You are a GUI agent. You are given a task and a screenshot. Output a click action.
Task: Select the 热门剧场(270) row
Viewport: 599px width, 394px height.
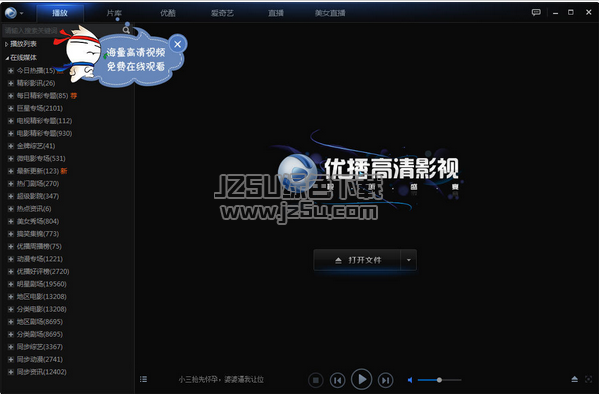(38, 184)
